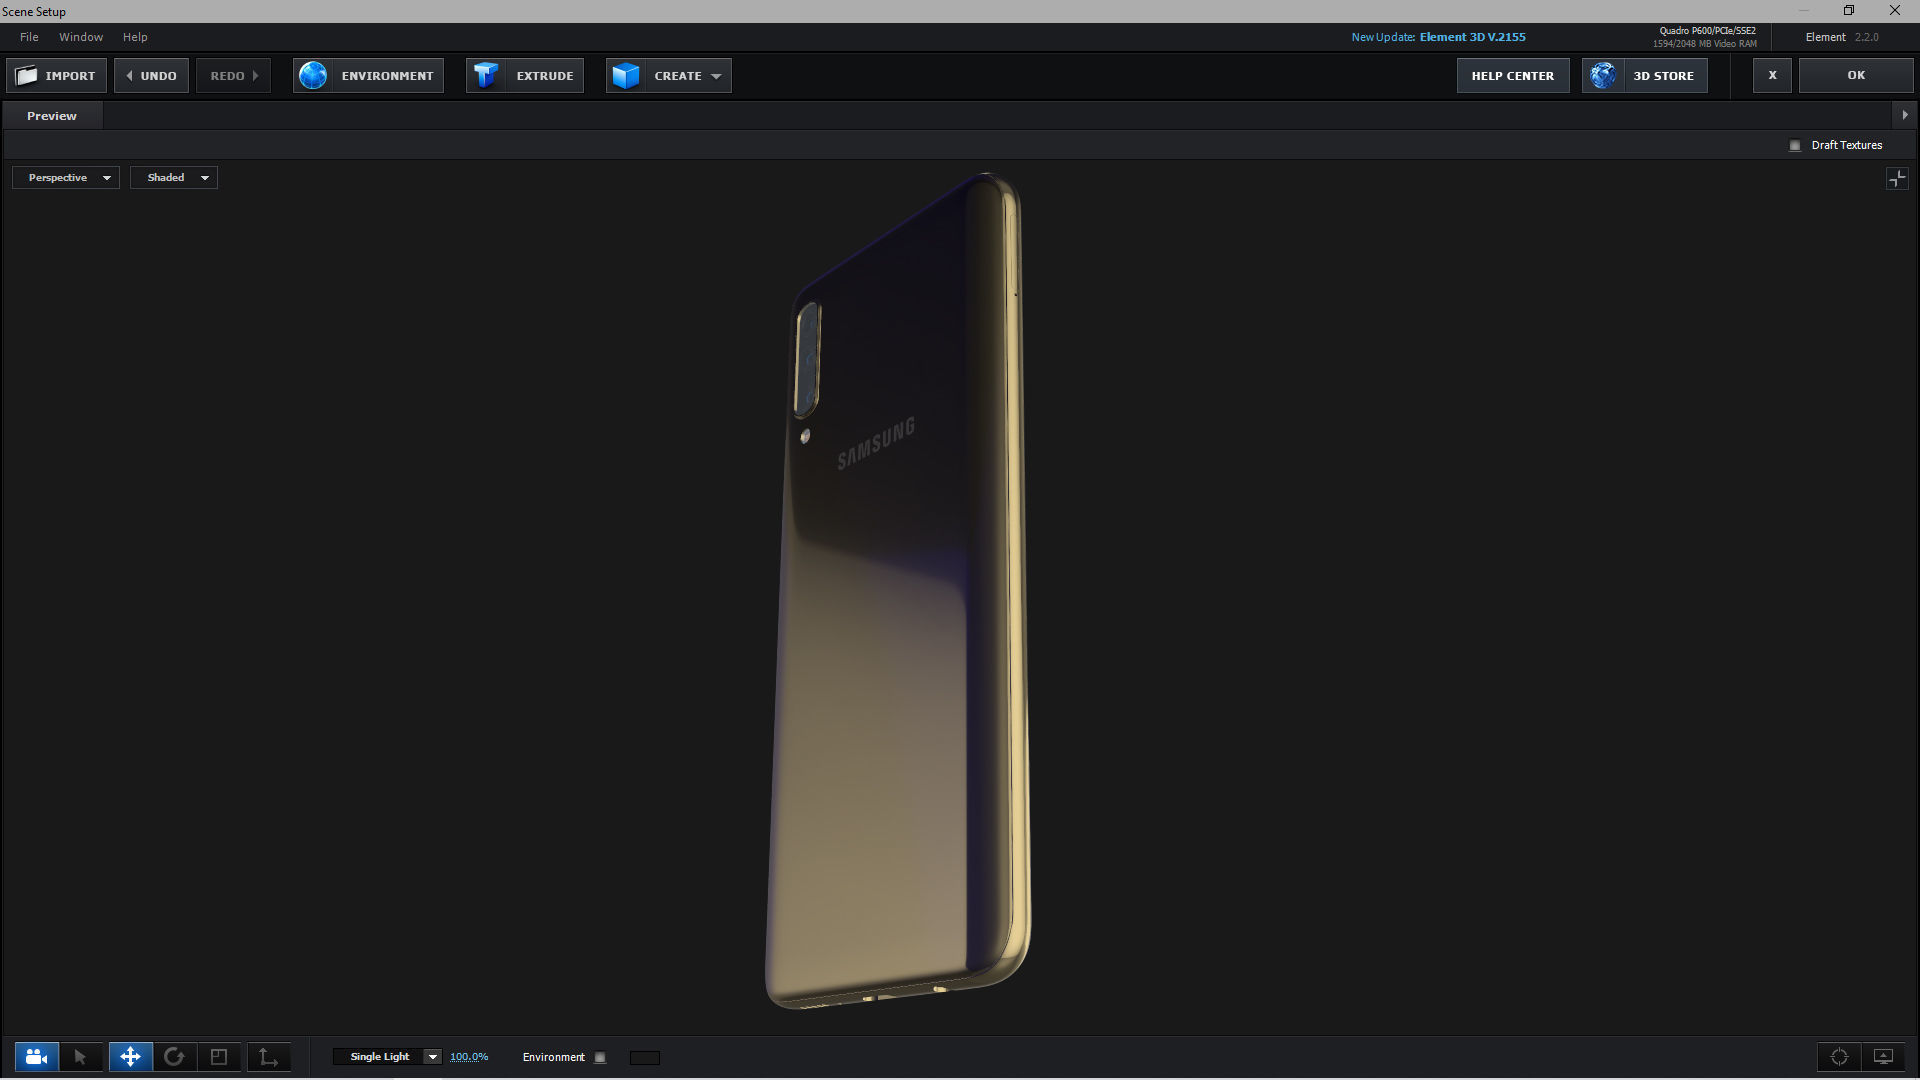Open the Create primitives dropdown
This screenshot has height=1080, width=1920.
(669, 76)
